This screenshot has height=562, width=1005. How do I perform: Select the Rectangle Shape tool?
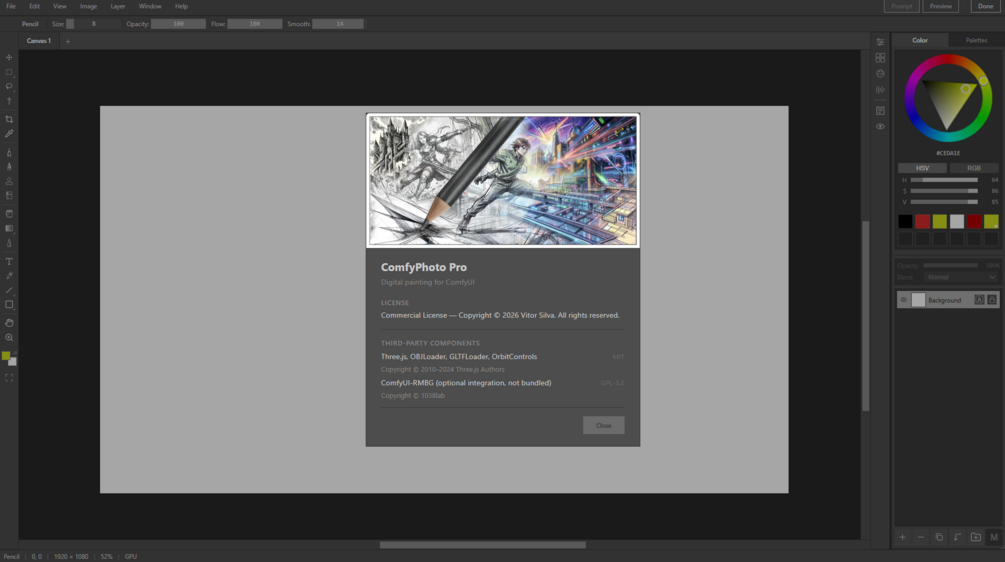[9, 305]
